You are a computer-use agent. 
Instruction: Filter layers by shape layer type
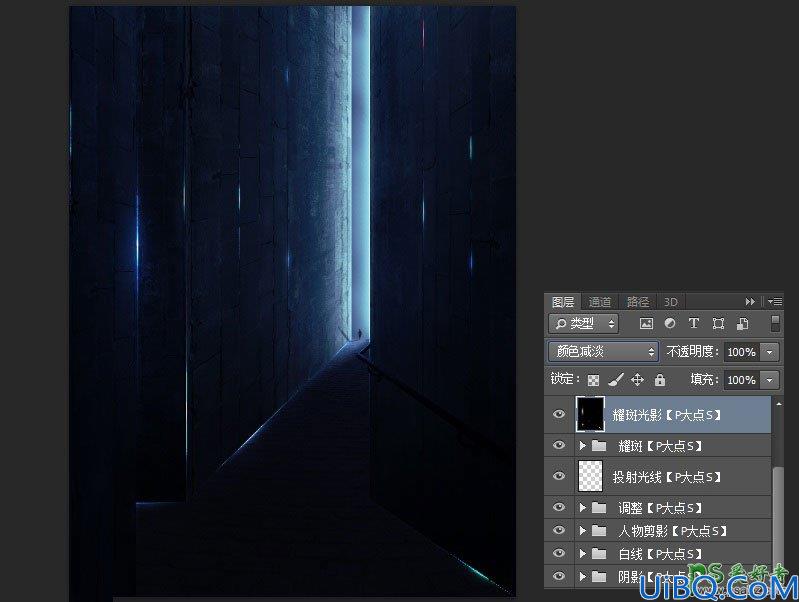[718, 323]
